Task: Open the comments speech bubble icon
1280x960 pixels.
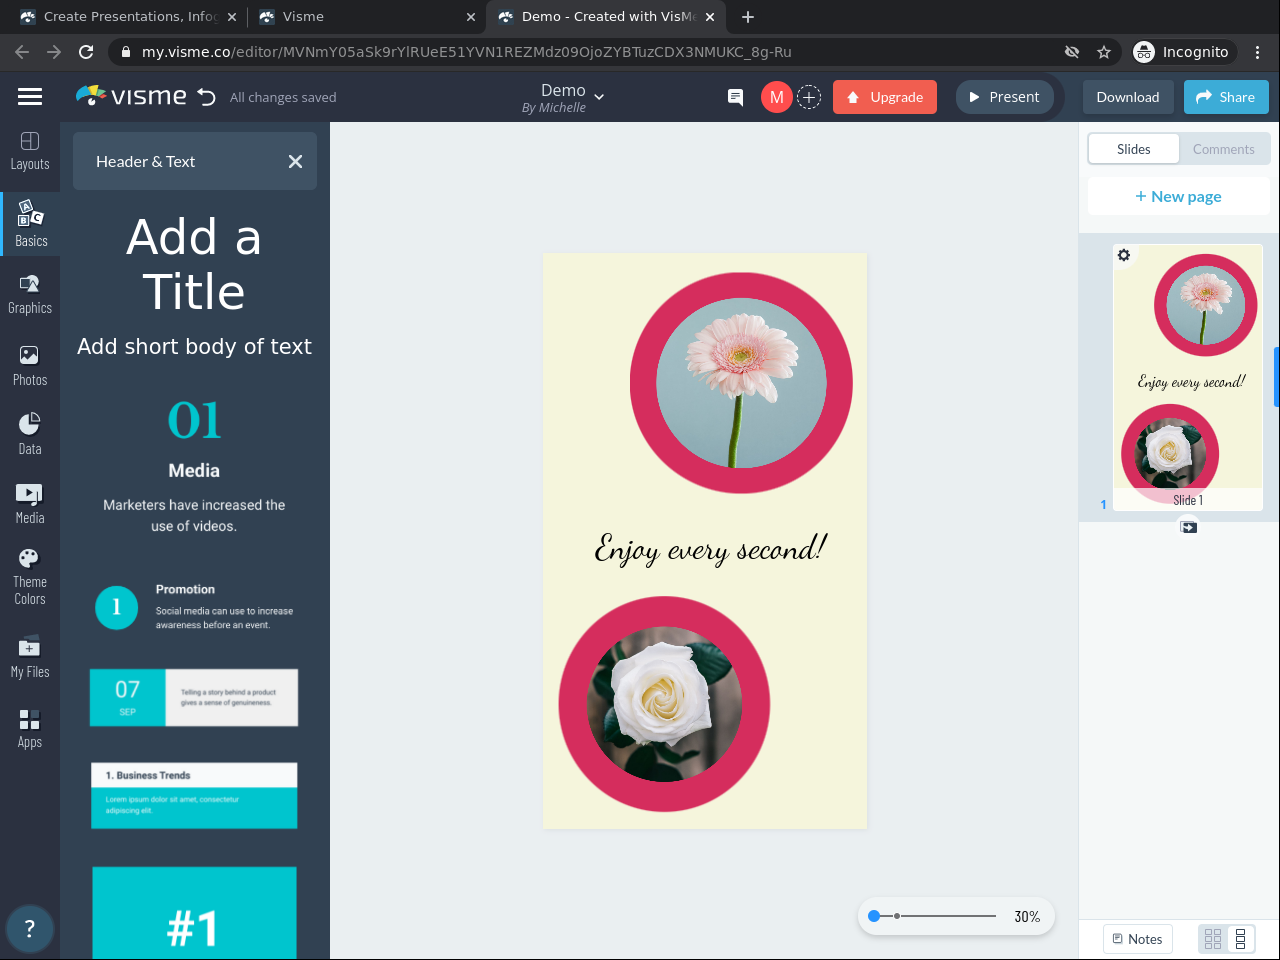Action: [735, 97]
